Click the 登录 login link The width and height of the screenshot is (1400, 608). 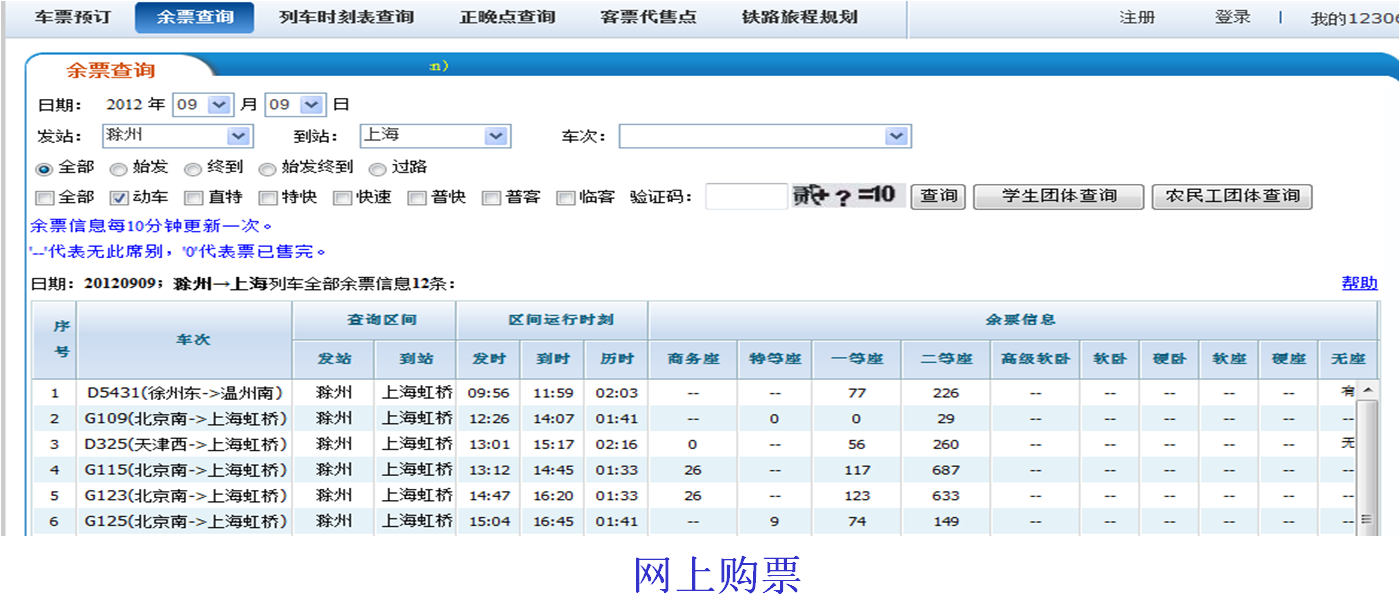1232,17
